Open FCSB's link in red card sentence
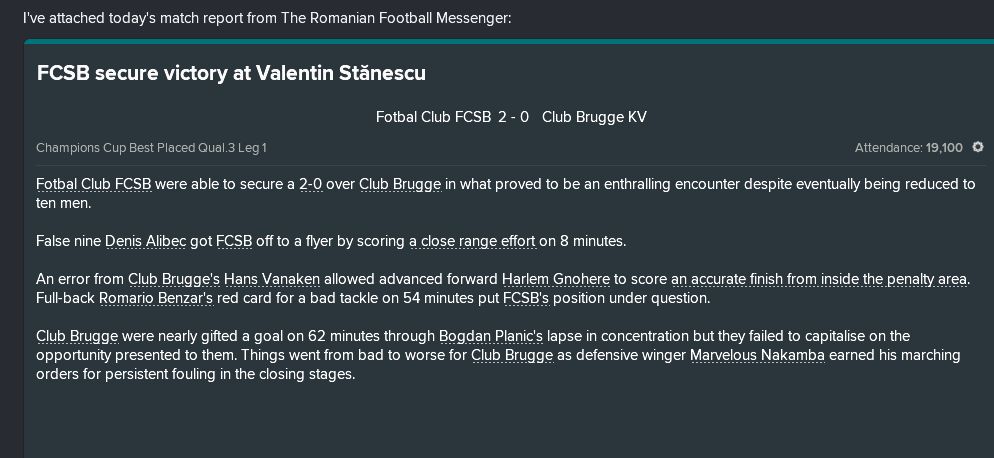The width and height of the screenshot is (994, 458). 526,298
